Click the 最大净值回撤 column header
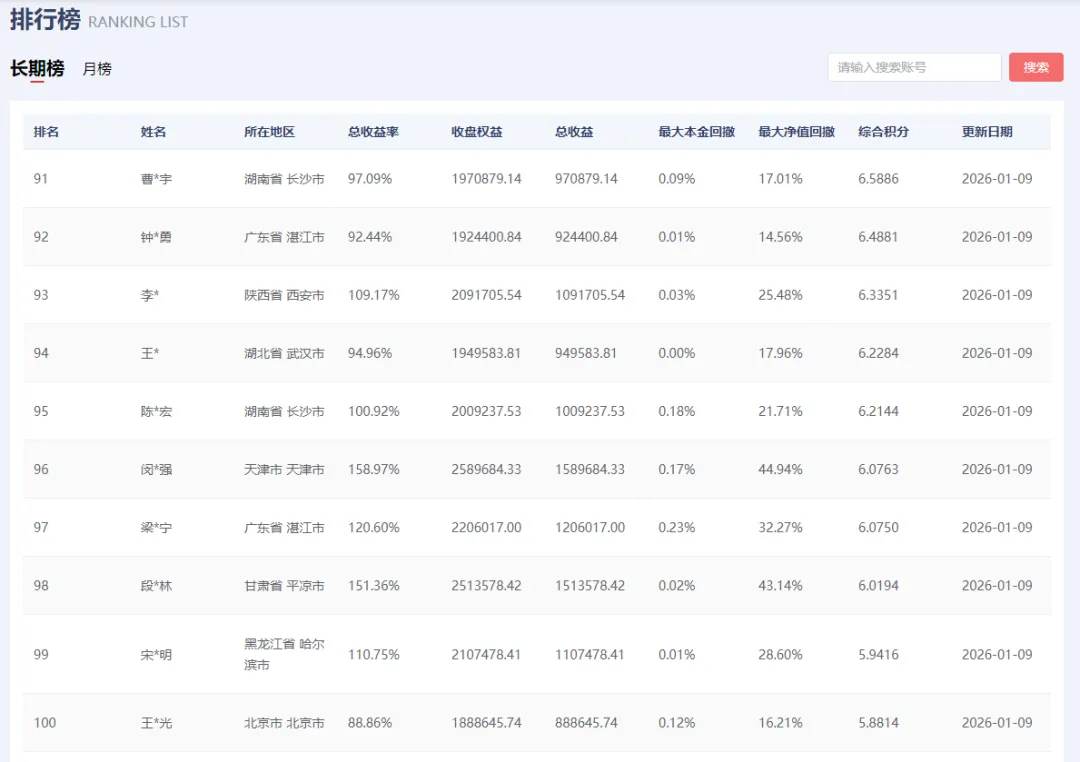 (797, 132)
